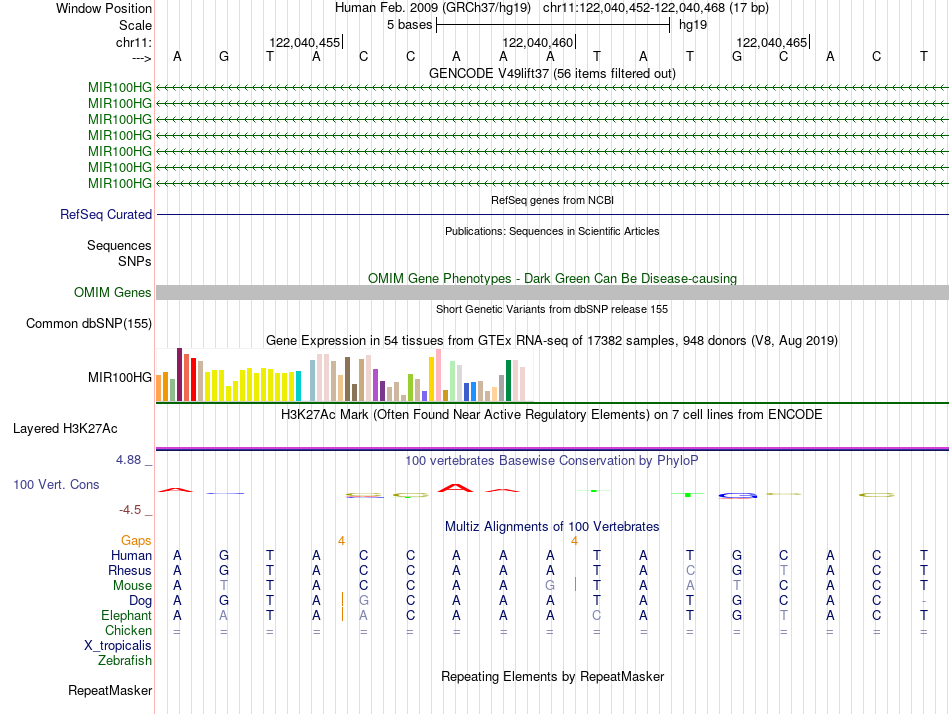Click the OMIM Genes label
The width and height of the screenshot is (950, 714).
(x=113, y=293)
